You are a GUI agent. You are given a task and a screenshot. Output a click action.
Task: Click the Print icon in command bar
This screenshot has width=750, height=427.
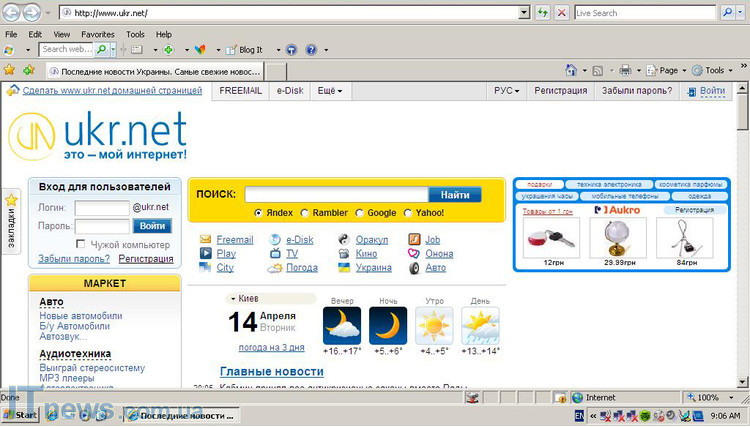(625, 70)
